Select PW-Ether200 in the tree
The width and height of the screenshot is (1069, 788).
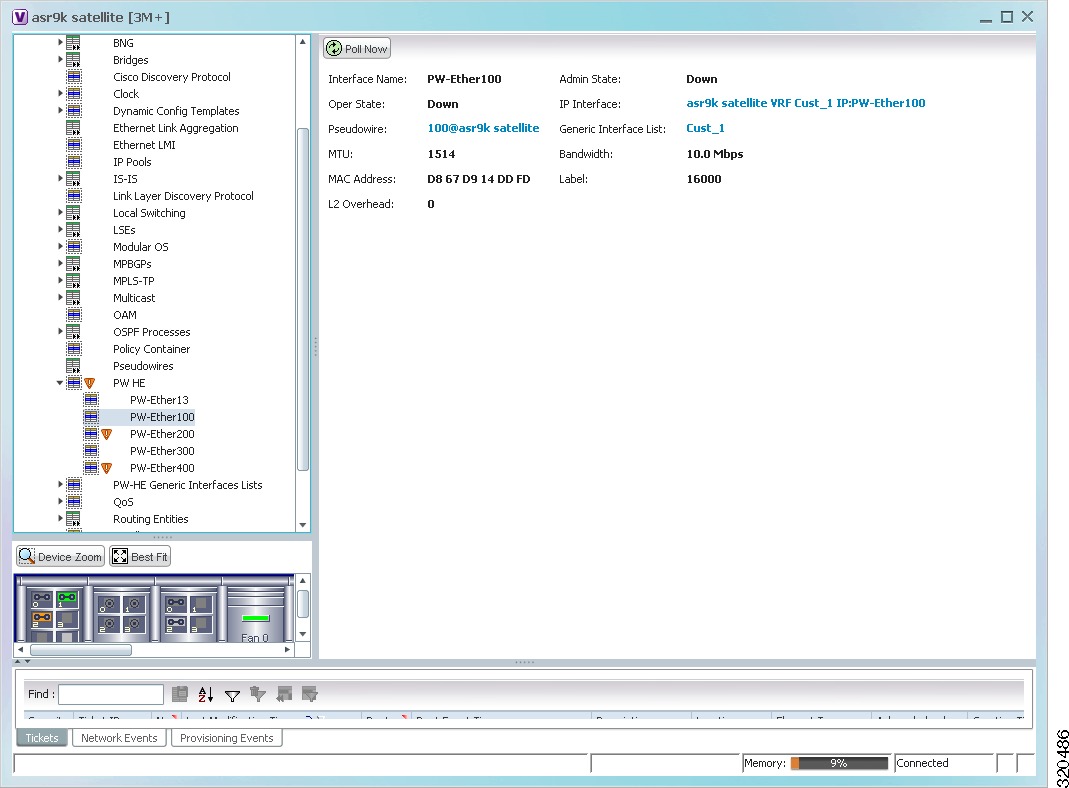[x=162, y=434]
